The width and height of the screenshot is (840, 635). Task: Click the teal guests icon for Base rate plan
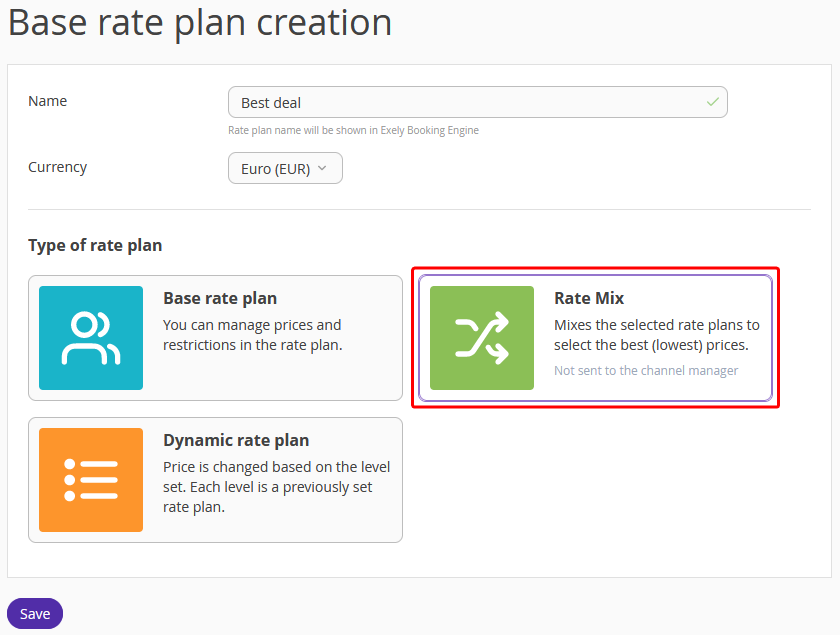[91, 338]
